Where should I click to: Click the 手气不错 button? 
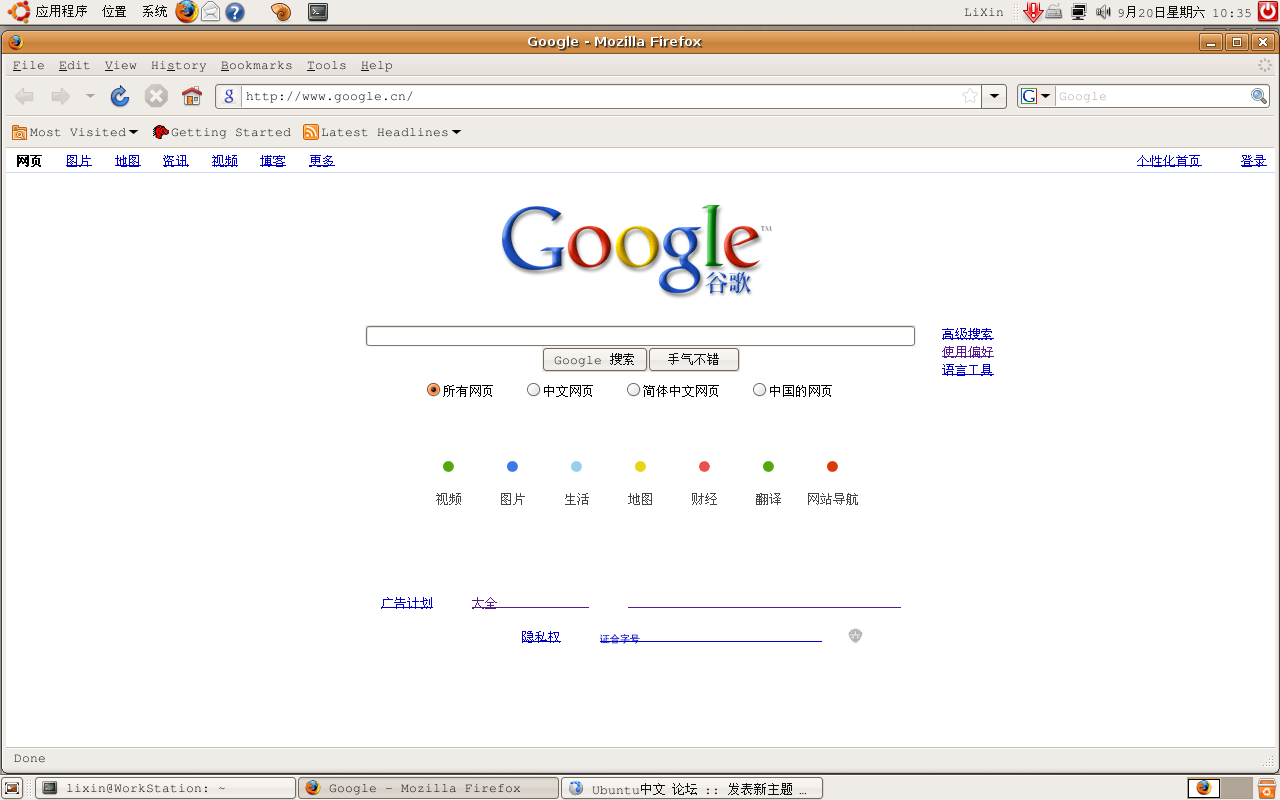(x=693, y=359)
